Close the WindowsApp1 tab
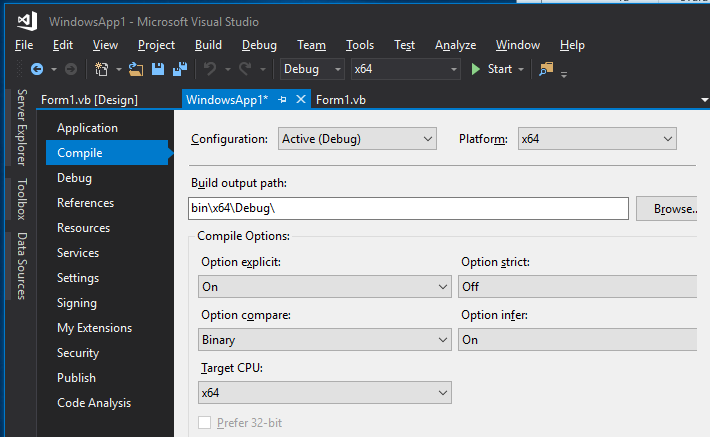This screenshot has height=437, width=710. 300,100
